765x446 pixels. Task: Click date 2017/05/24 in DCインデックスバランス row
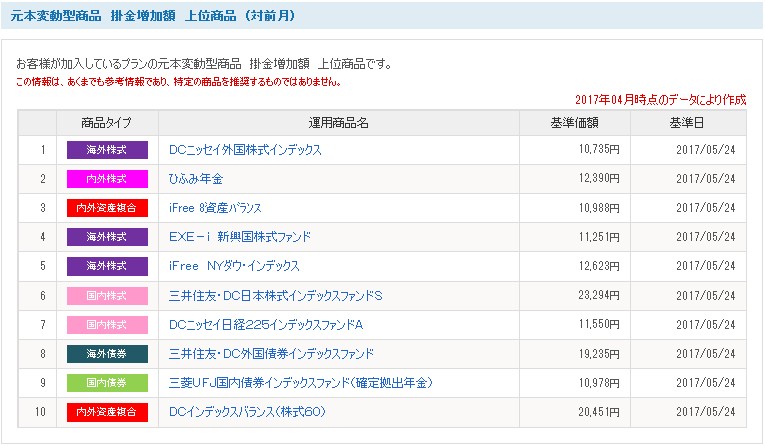[x=705, y=412]
